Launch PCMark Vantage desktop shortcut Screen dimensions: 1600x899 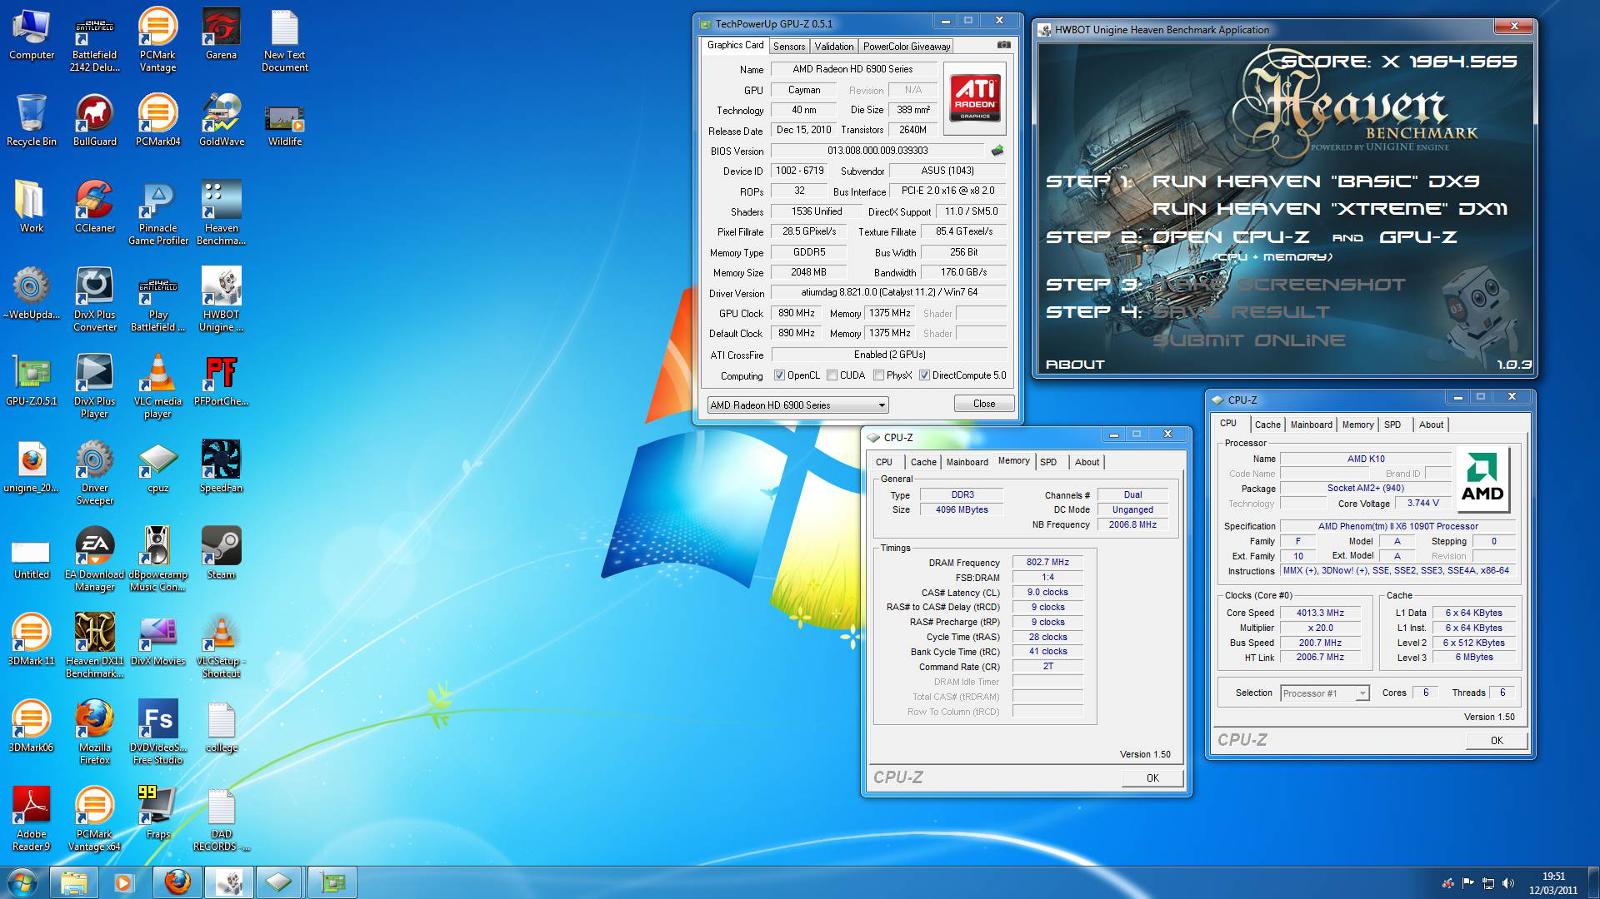pyautogui.click(x=157, y=41)
